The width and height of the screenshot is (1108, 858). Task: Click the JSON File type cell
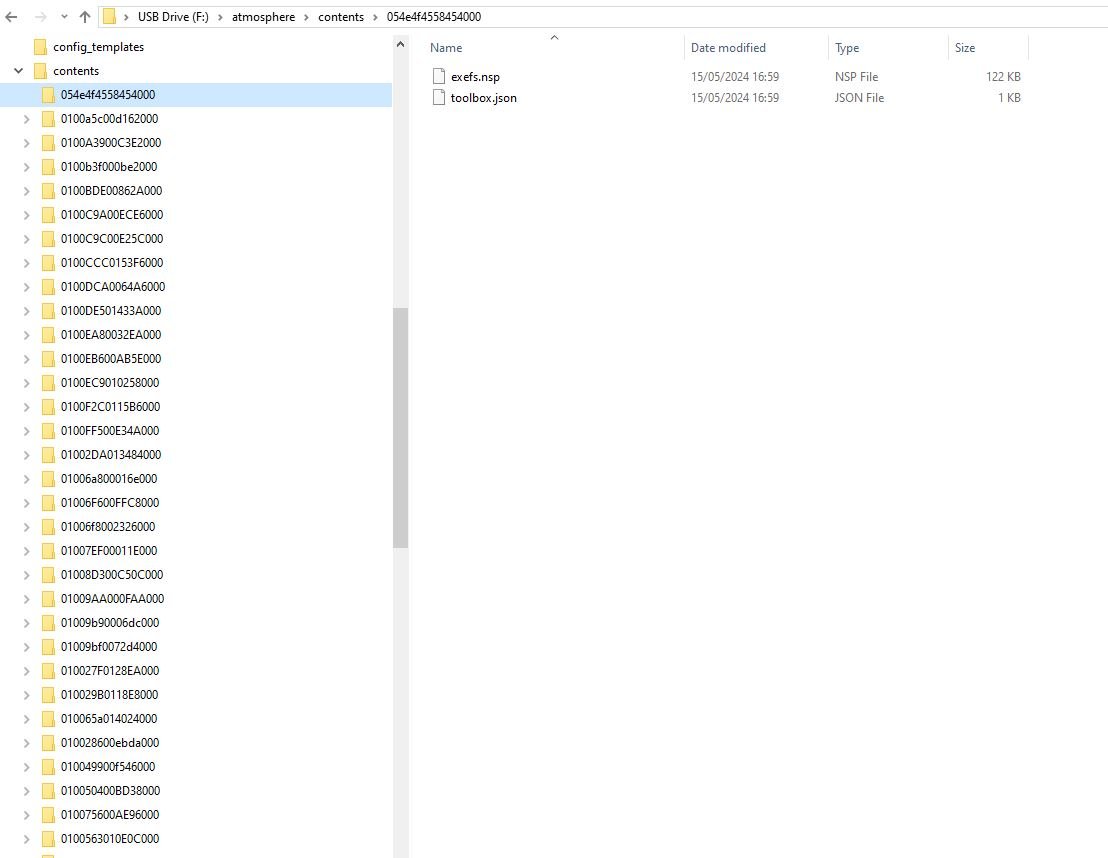click(859, 98)
